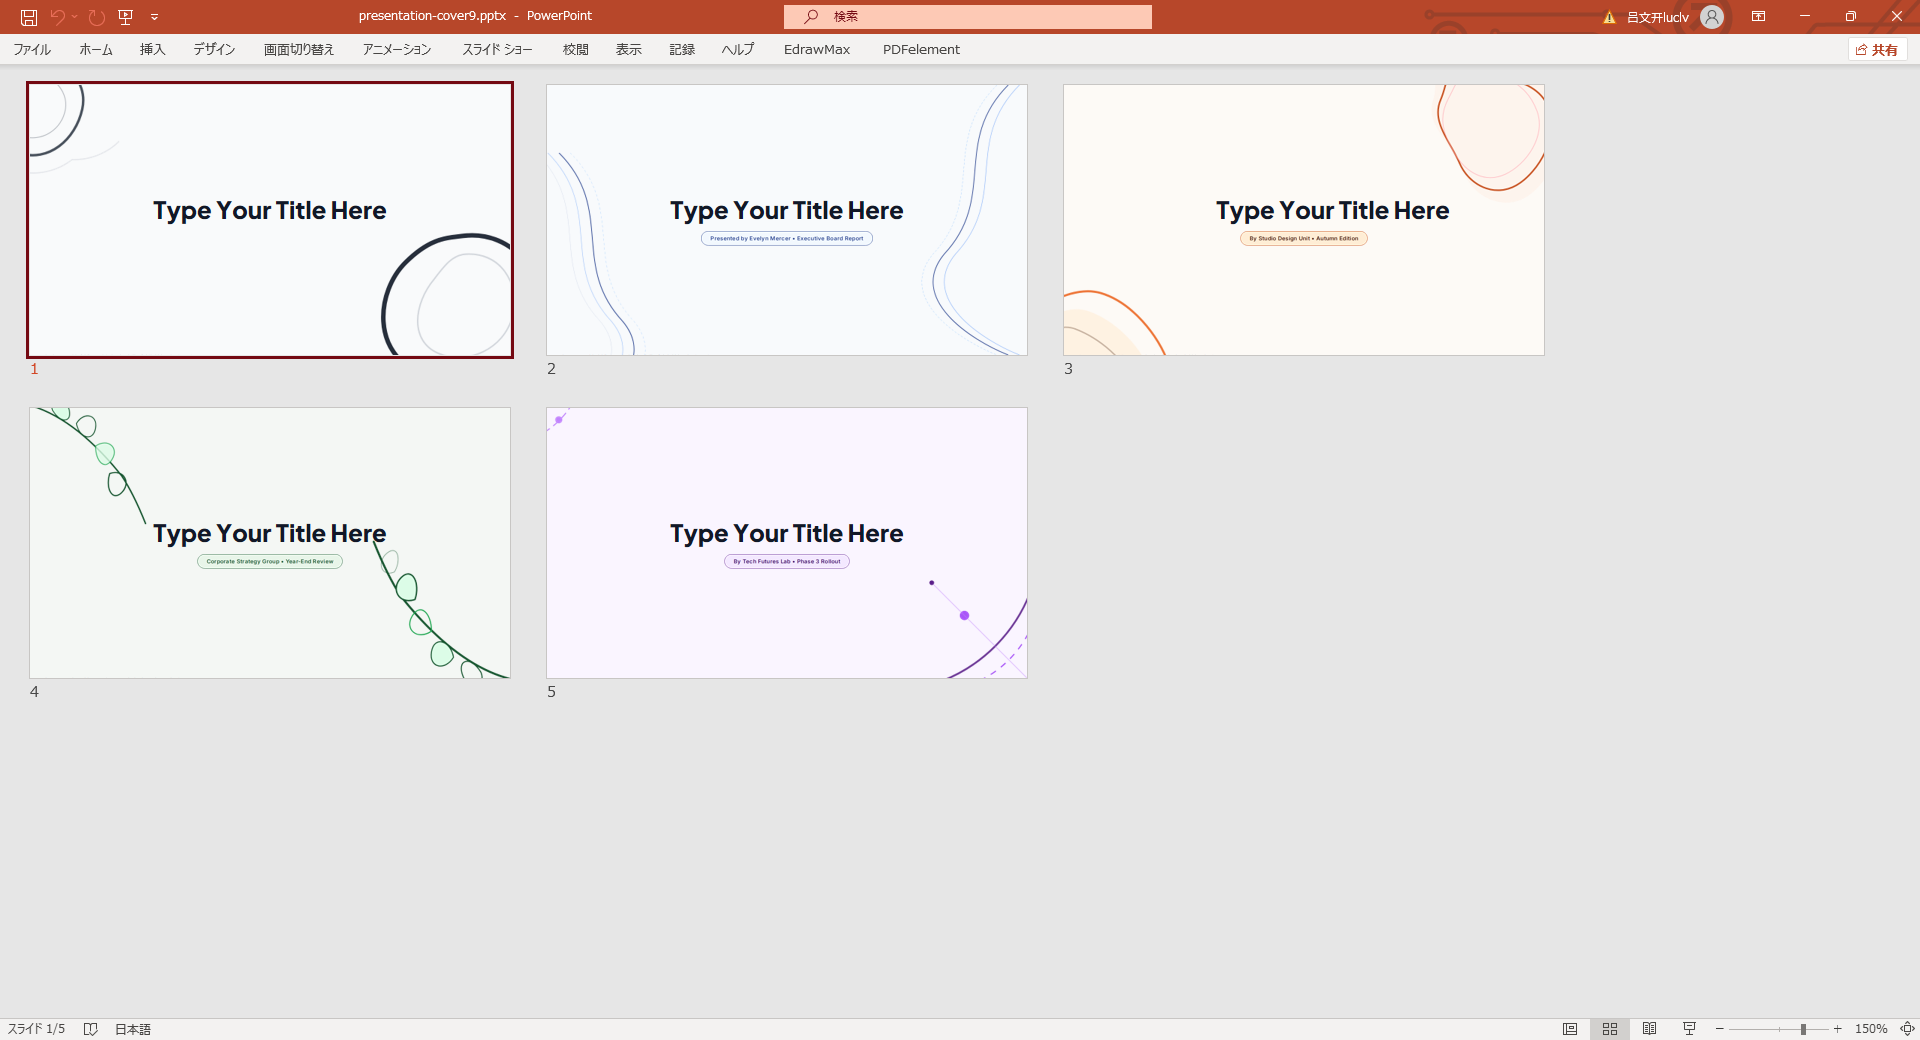Click the Save icon in the title bar
Image resolution: width=1920 pixels, height=1040 pixels.
click(x=29, y=17)
